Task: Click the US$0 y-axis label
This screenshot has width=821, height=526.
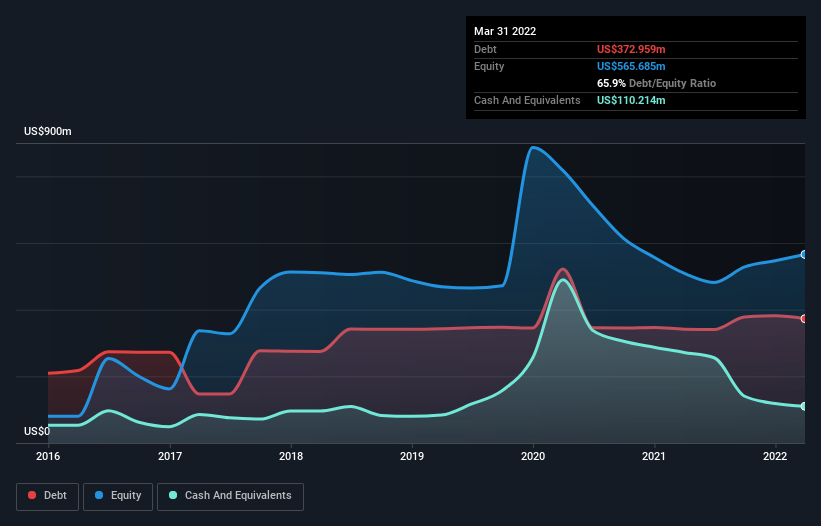Action: pos(37,431)
